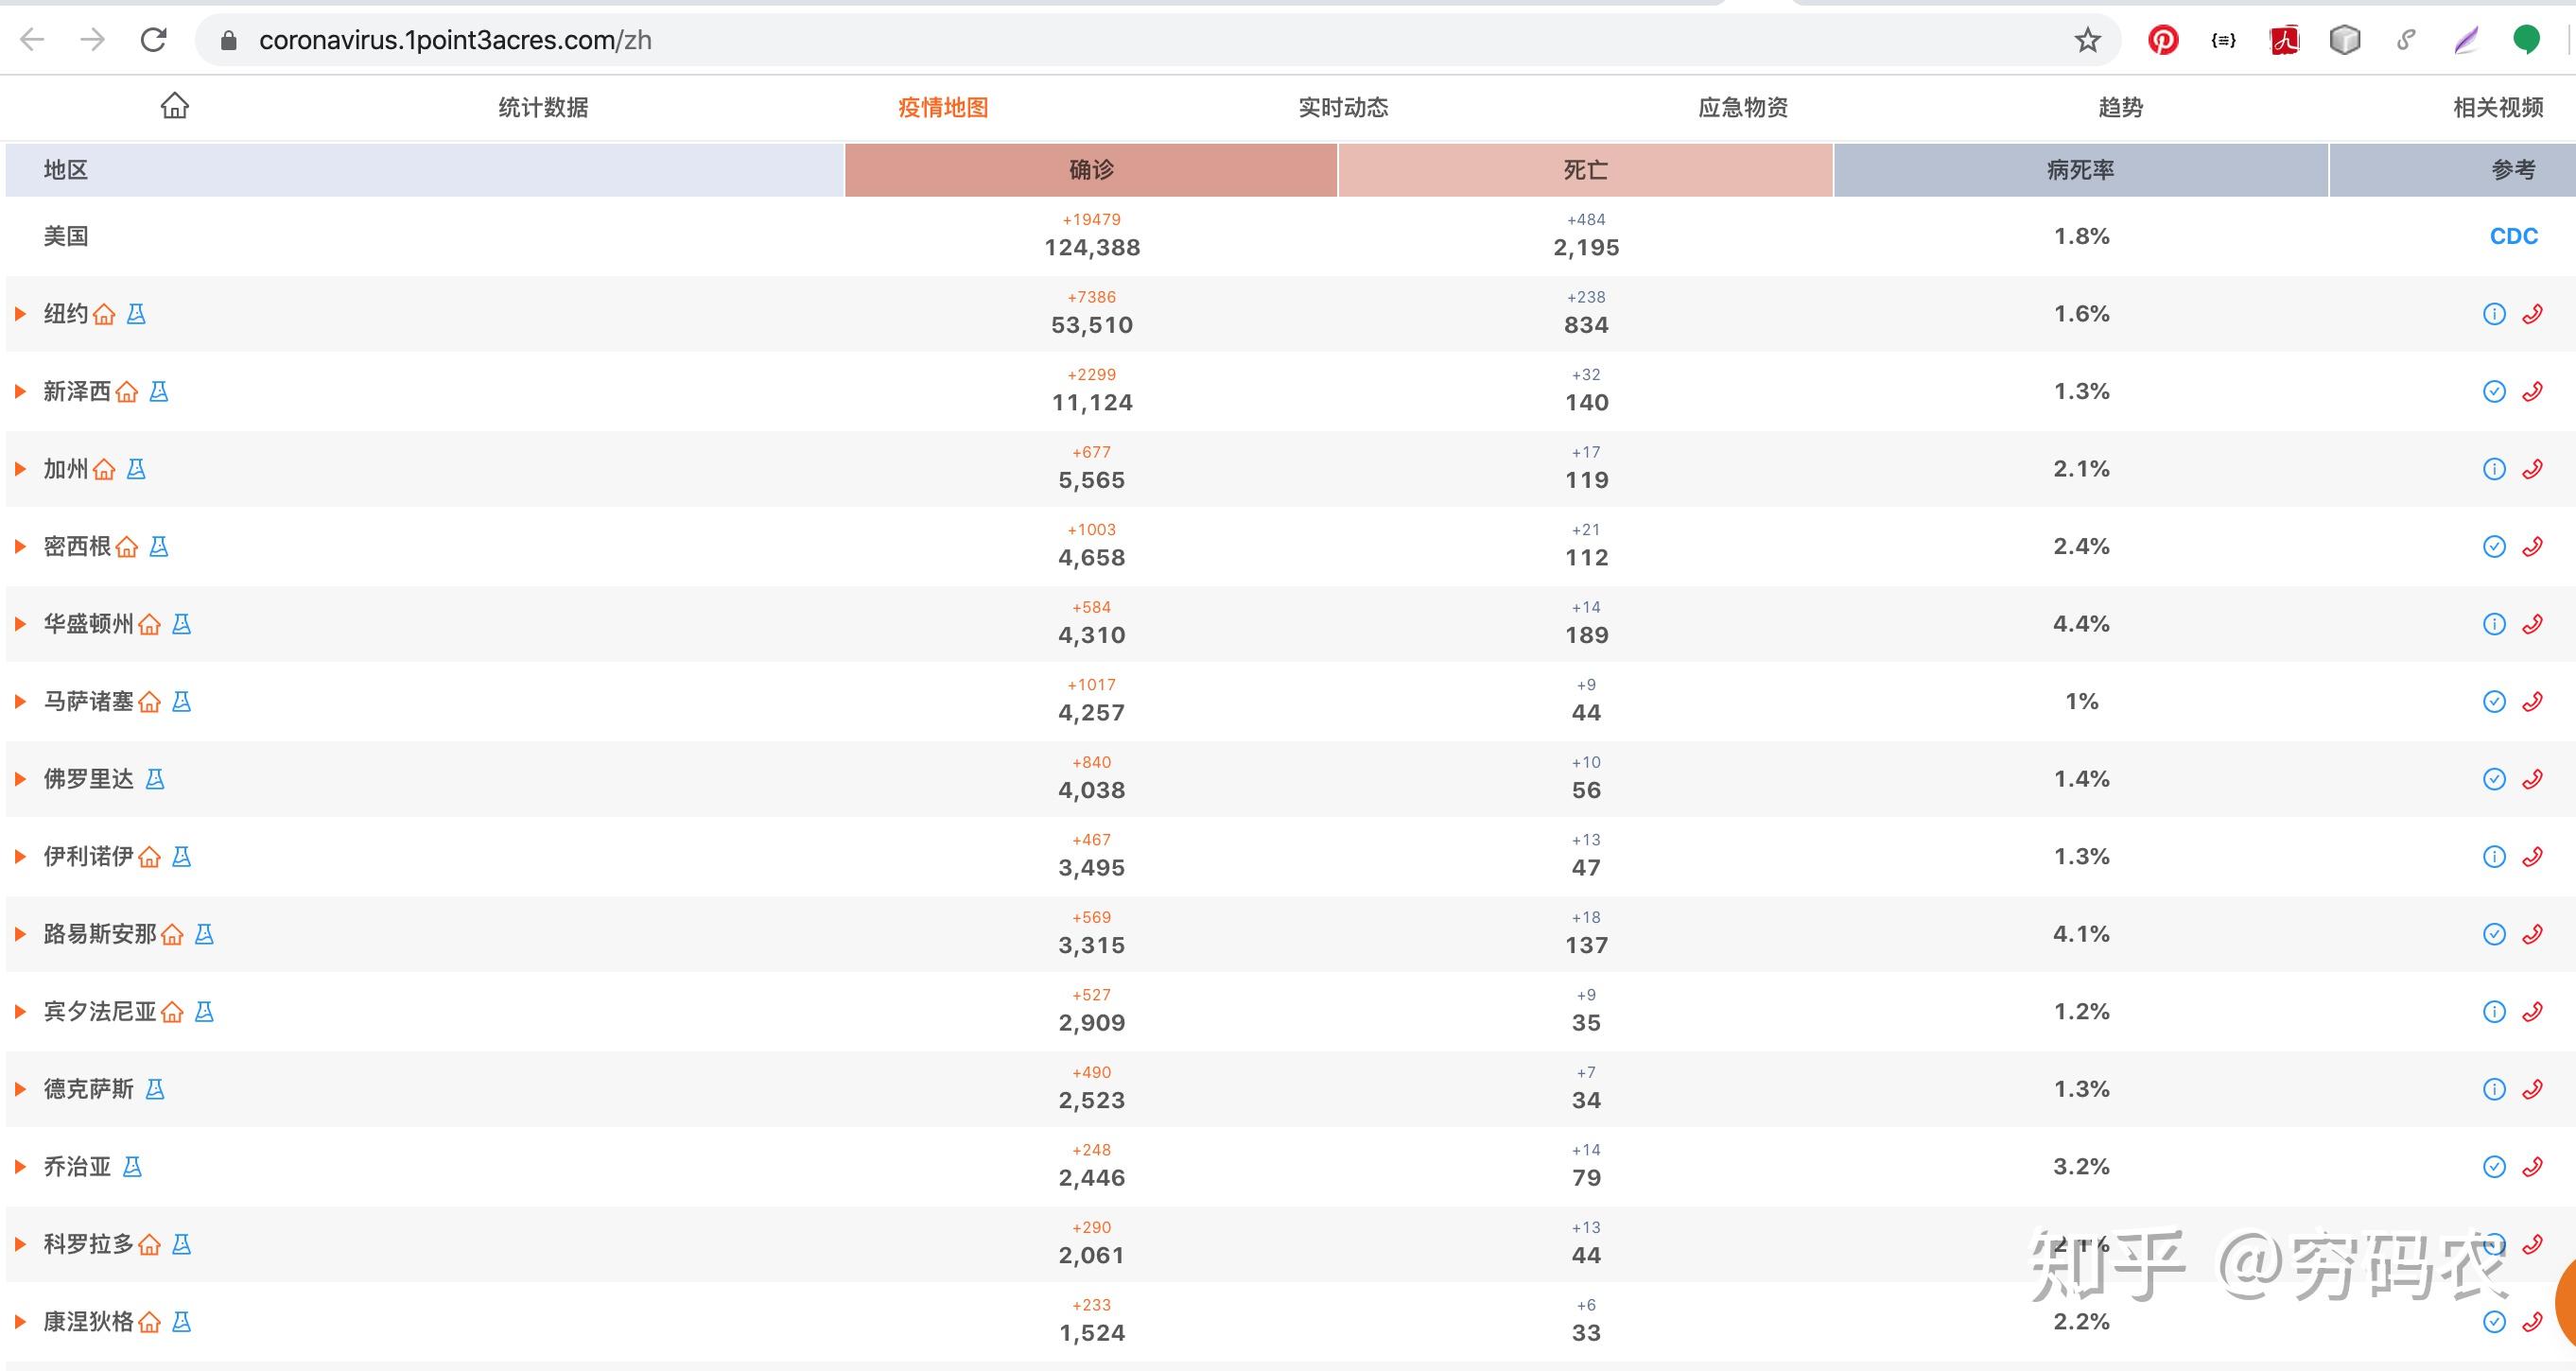
Task: Click the info icon in the 纽约 row
Action: pos(2494,314)
